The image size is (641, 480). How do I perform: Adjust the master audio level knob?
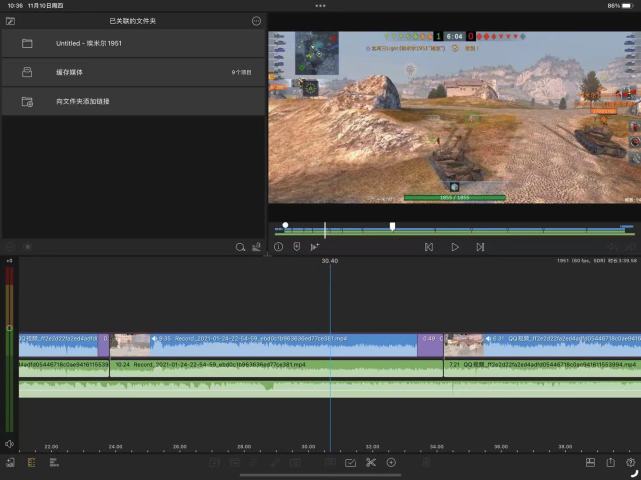coord(9,328)
